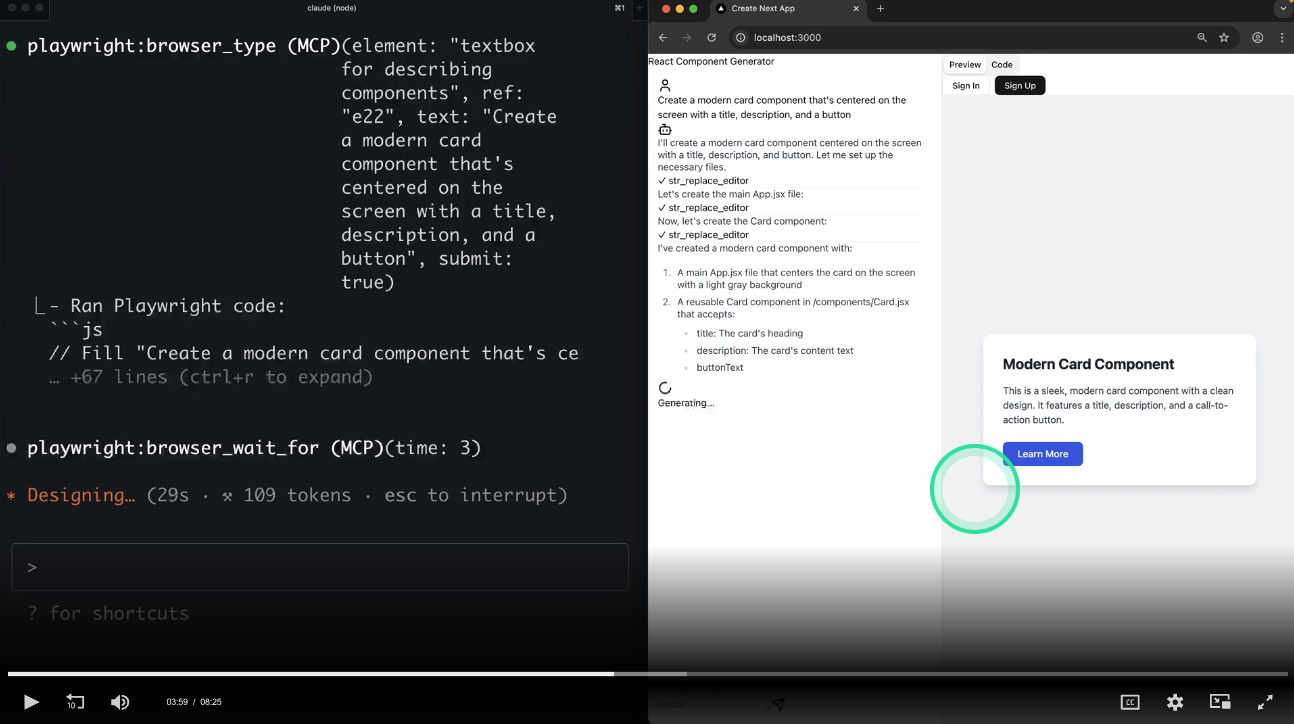Image resolution: width=1294 pixels, height=724 pixels.
Task: Bookmark the page with star icon
Action: 1224,38
